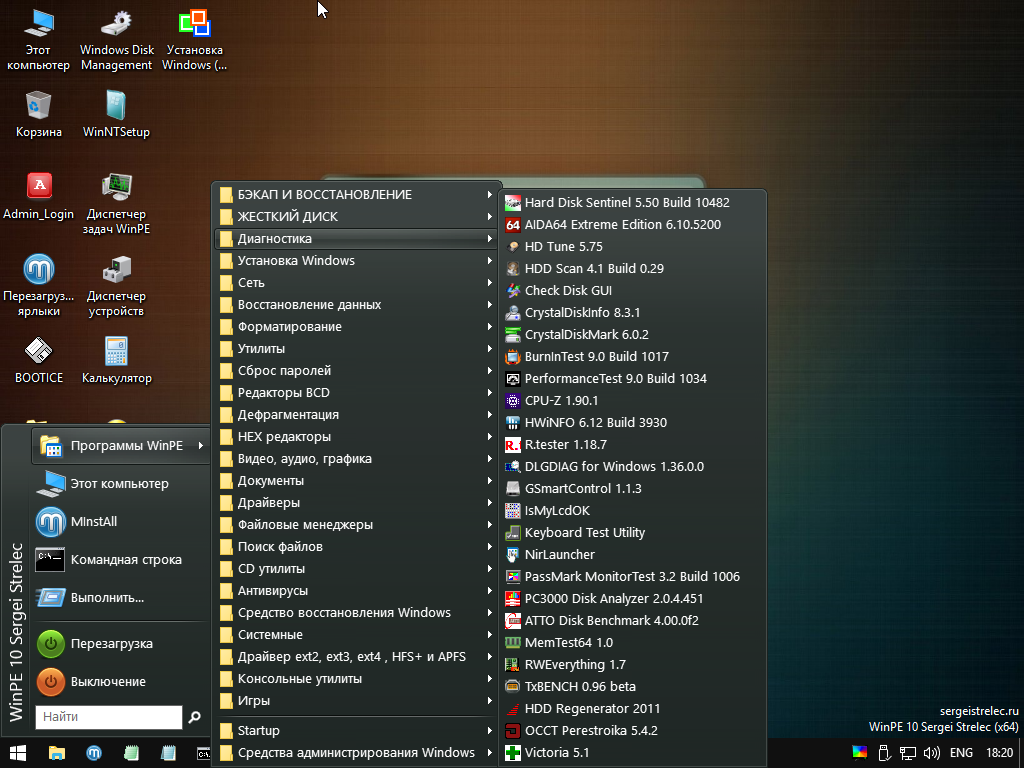Open Этот компьютер from start menu
The image size is (1024, 768).
pyautogui.click(x=121, y=484)
